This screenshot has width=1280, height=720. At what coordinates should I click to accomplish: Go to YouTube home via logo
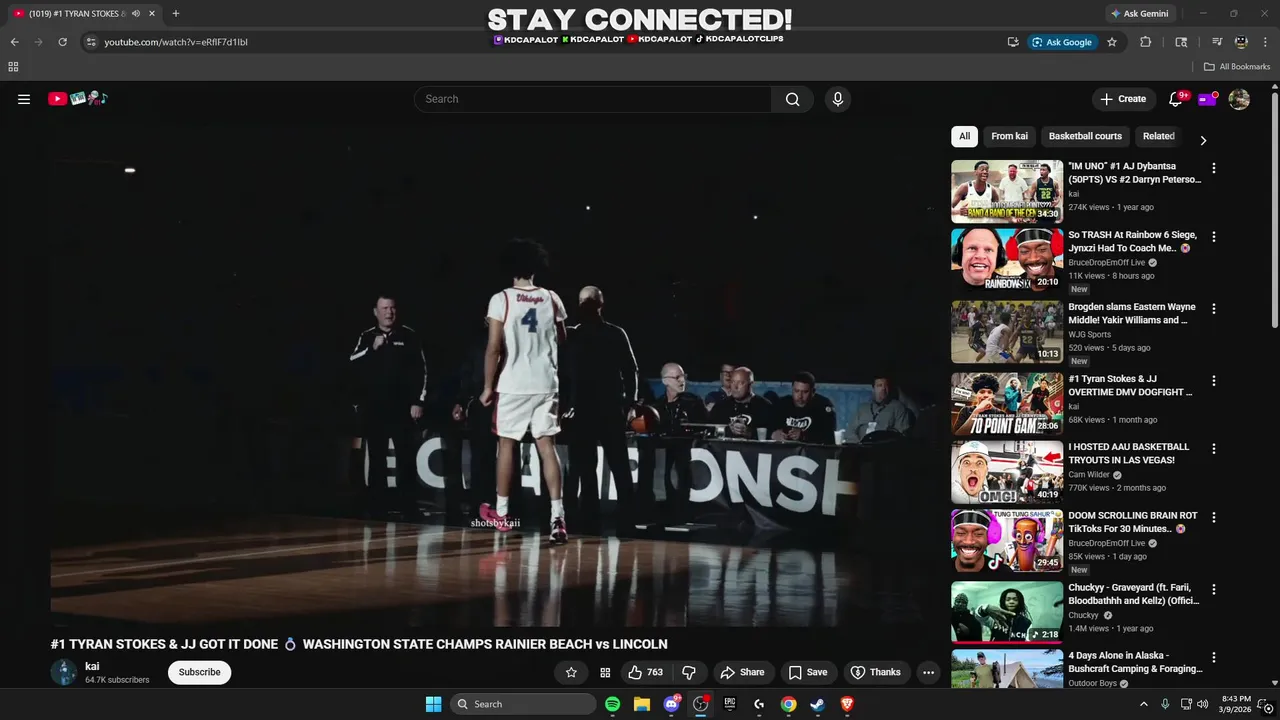pyautogui.click(x=78, y=99)
